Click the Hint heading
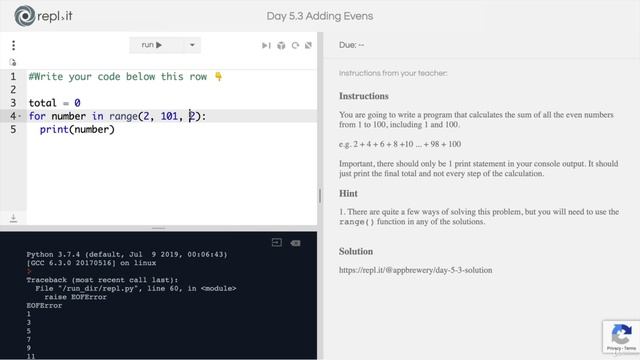 [x=348, y=193]
